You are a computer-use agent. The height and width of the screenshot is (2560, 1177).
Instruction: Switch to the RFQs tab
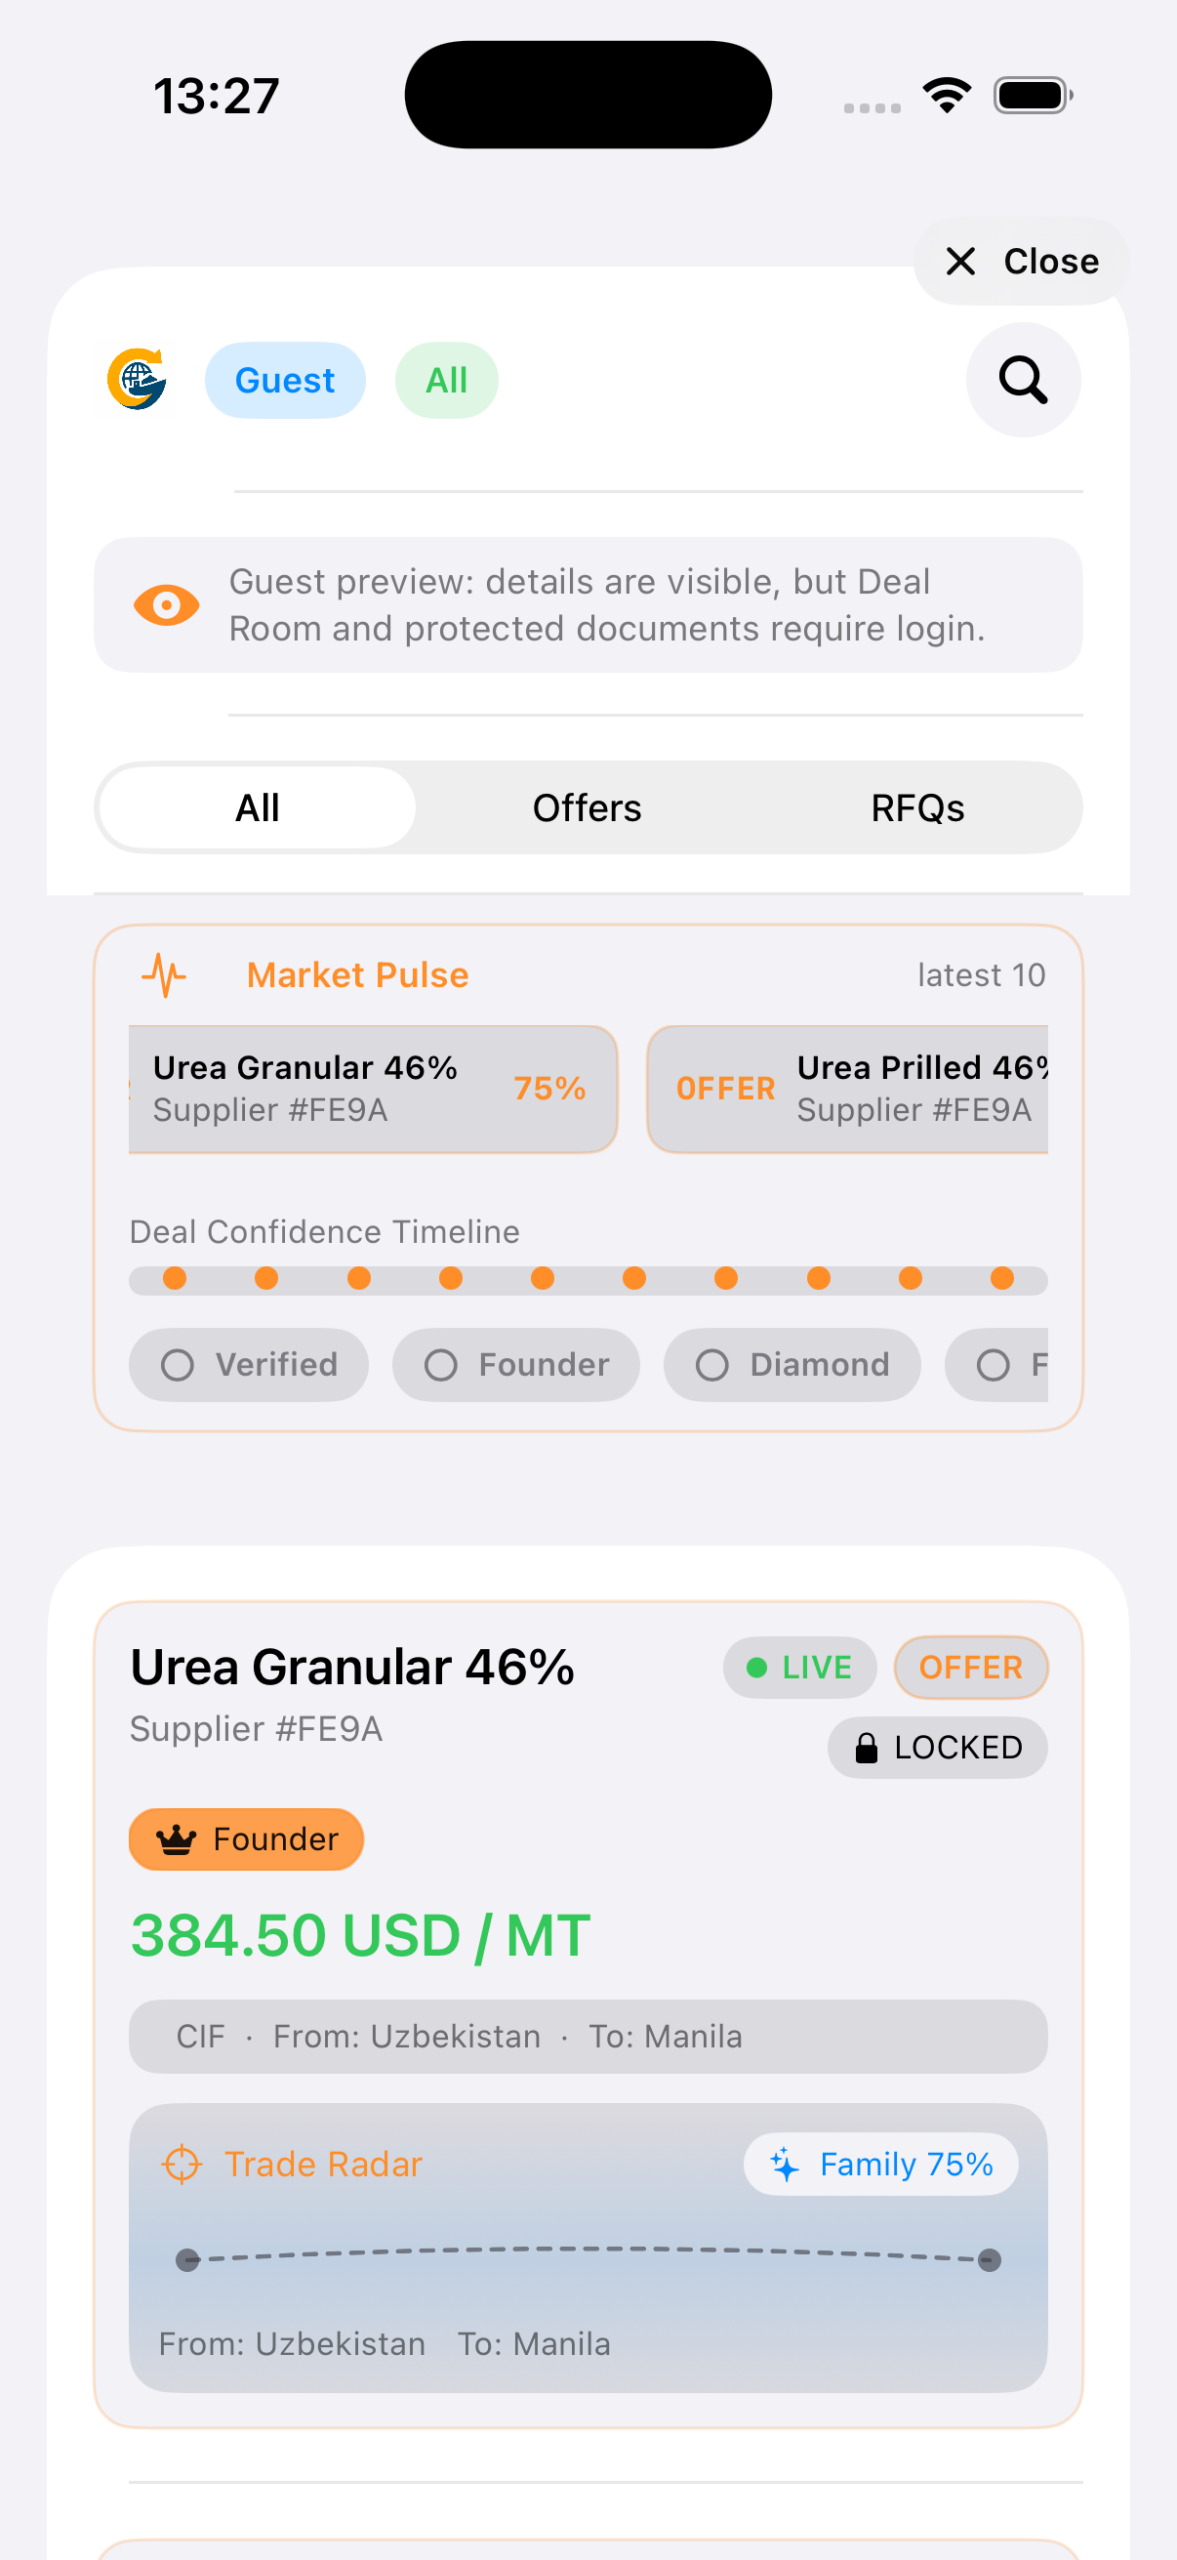917,808
